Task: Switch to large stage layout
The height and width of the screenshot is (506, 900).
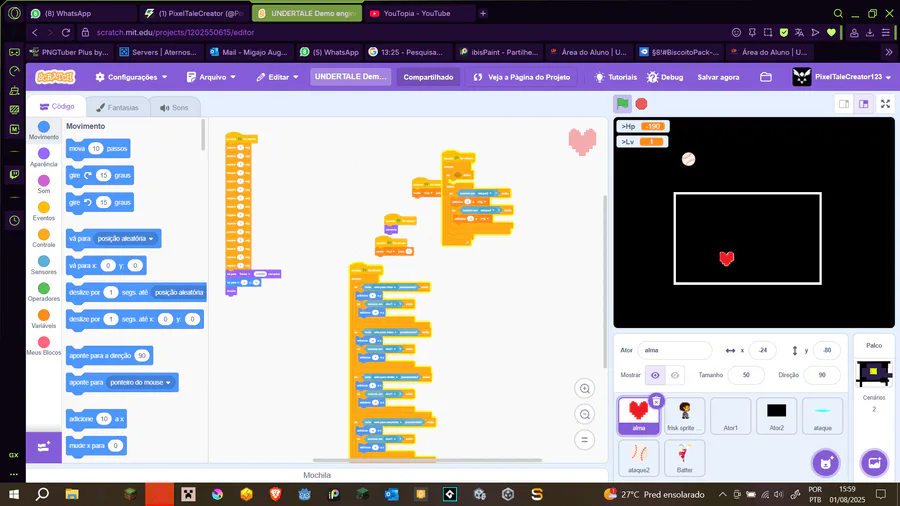Action: pos(863,104)
